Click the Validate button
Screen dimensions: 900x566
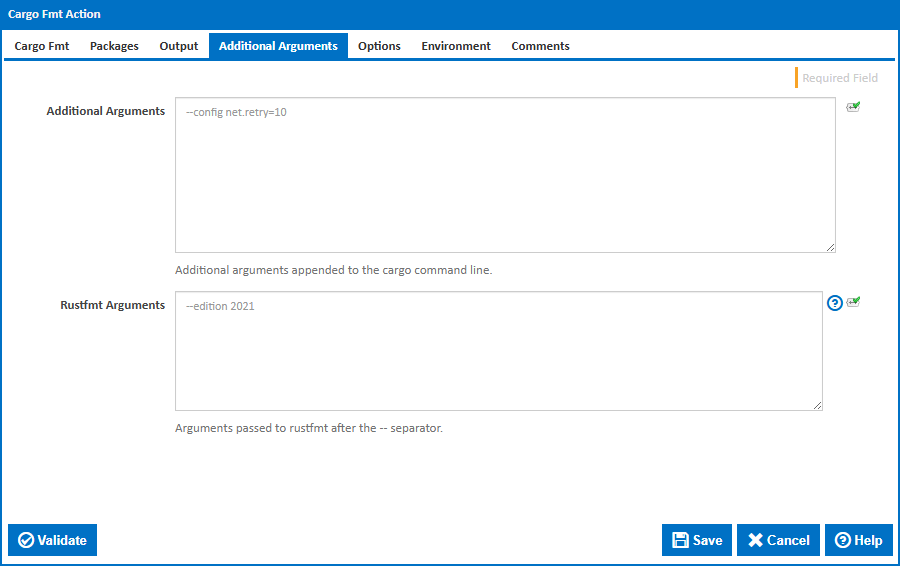(52, 540)
